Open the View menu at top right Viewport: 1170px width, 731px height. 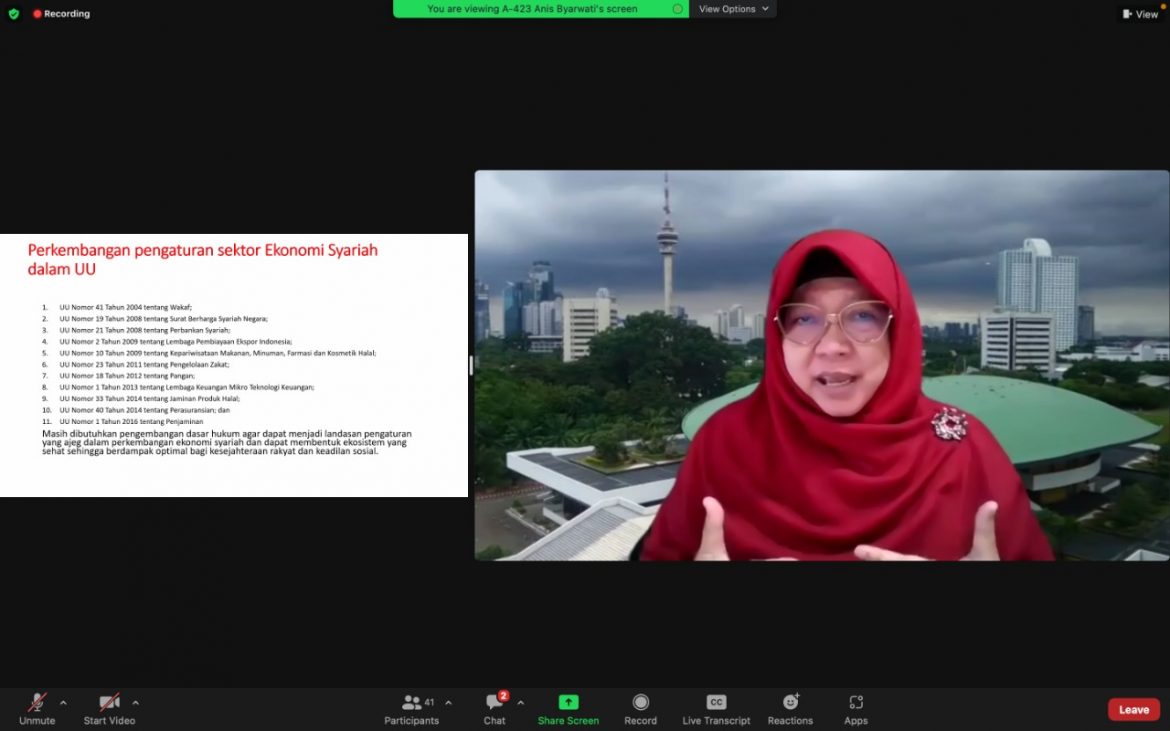point(1140,14)
